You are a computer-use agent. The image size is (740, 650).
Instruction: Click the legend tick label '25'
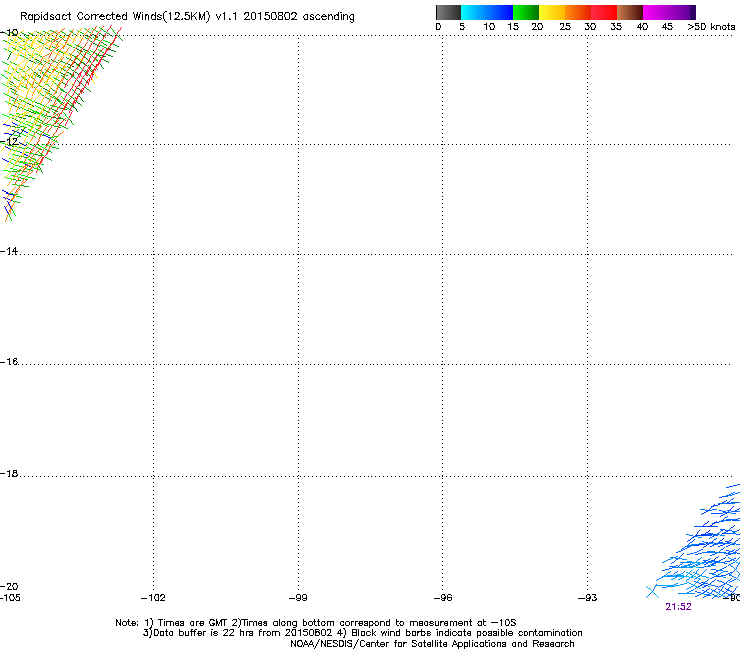point(565,27)
